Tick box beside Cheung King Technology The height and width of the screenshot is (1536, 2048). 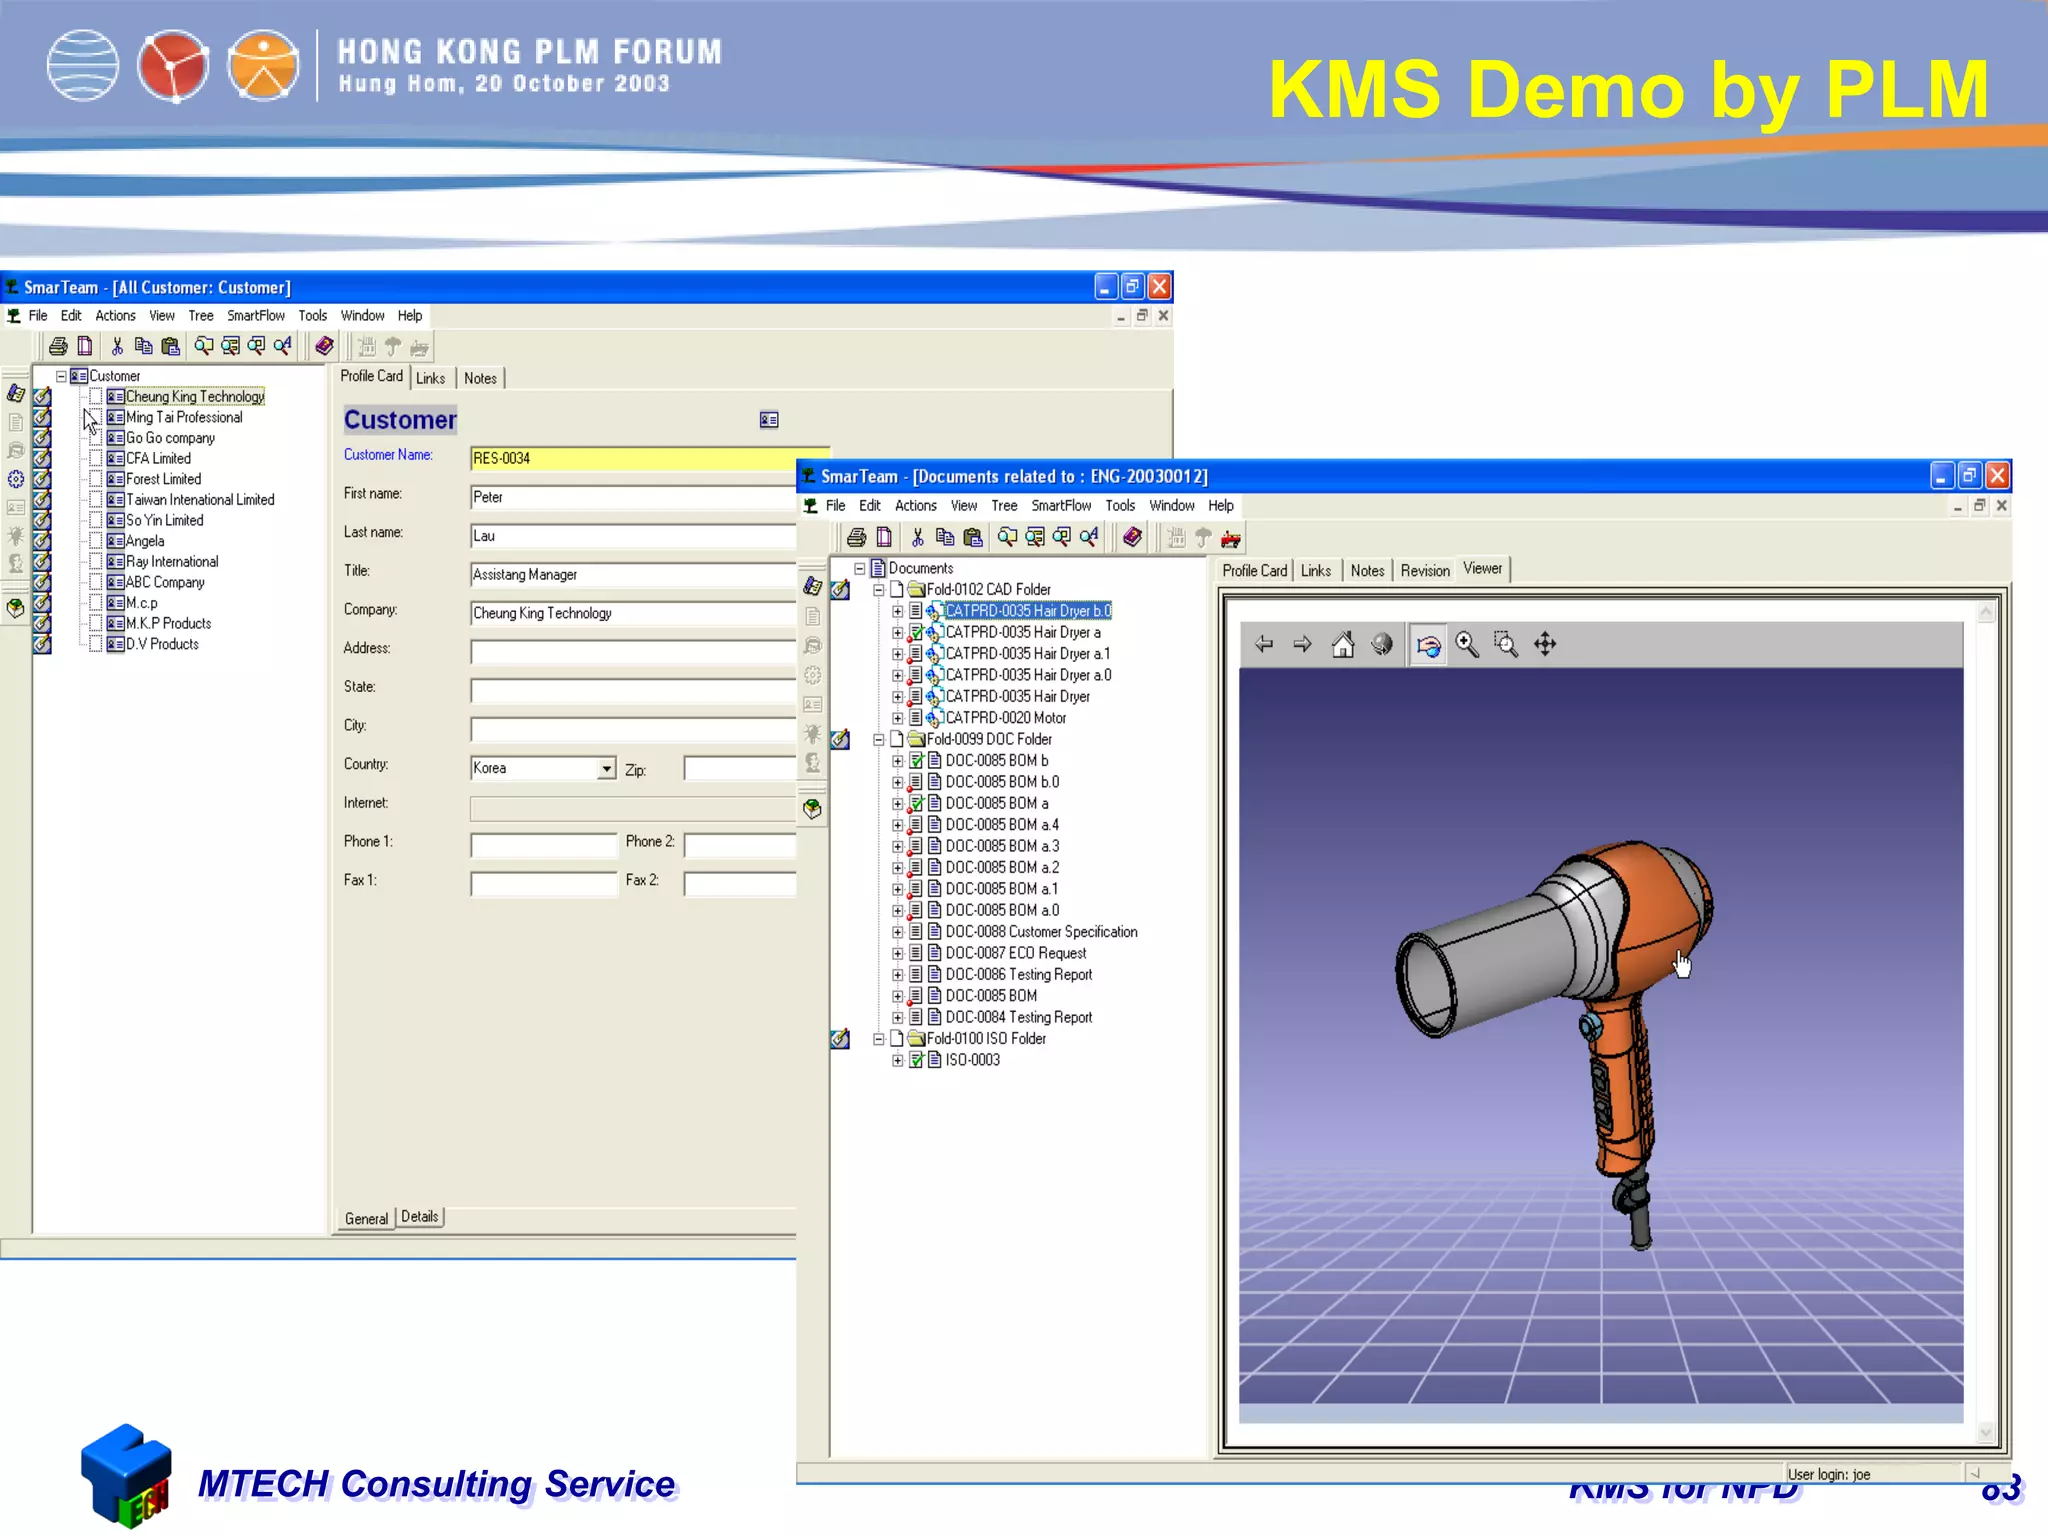tap(96, 396)
